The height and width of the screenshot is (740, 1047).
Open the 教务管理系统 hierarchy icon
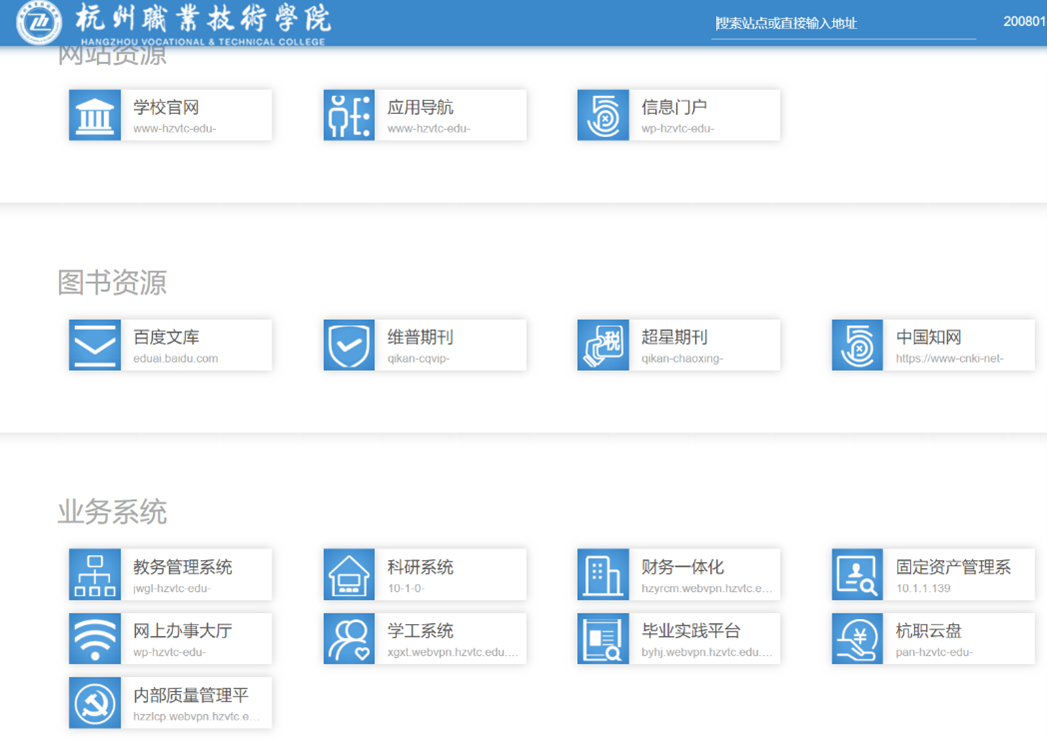click(x=95, y=575)
